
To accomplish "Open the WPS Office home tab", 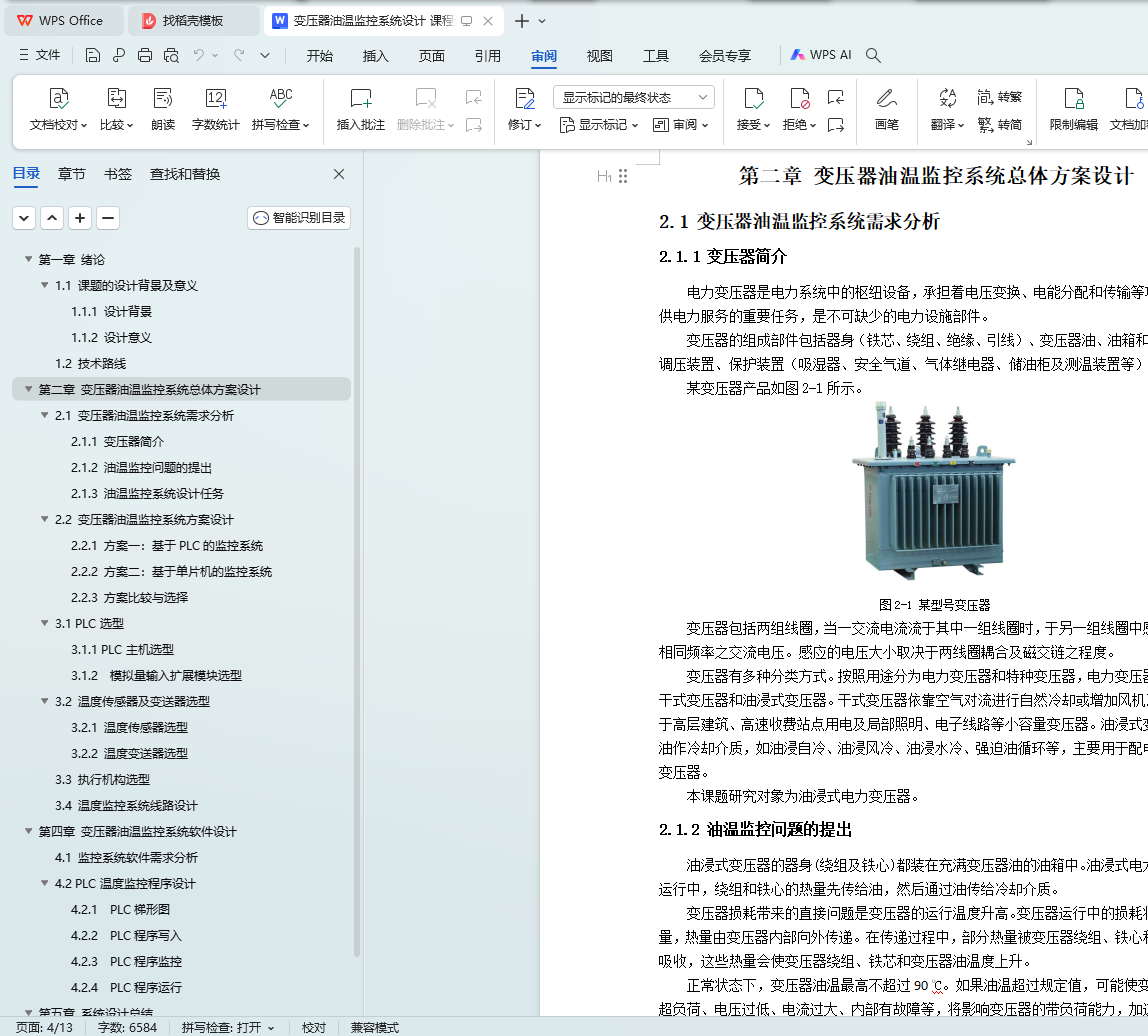I will click(x=62, y=21).
